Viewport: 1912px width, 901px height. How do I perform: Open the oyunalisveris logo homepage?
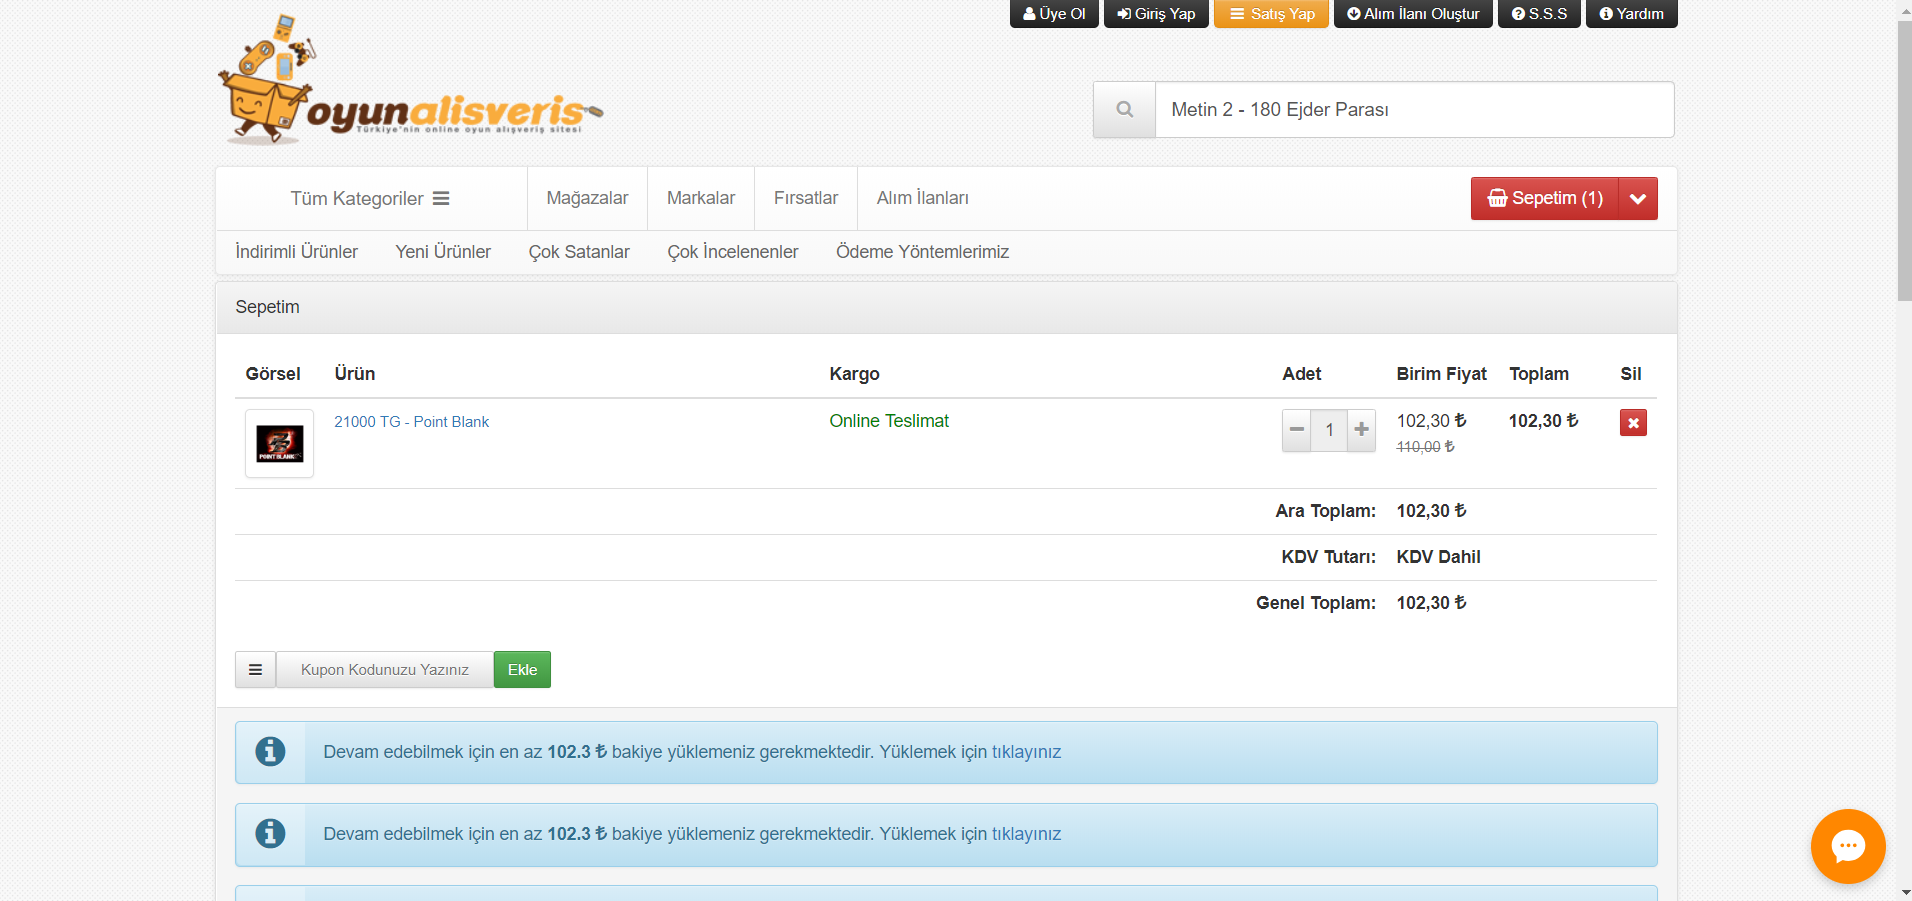pyautogui.click(x=410, y=80)
